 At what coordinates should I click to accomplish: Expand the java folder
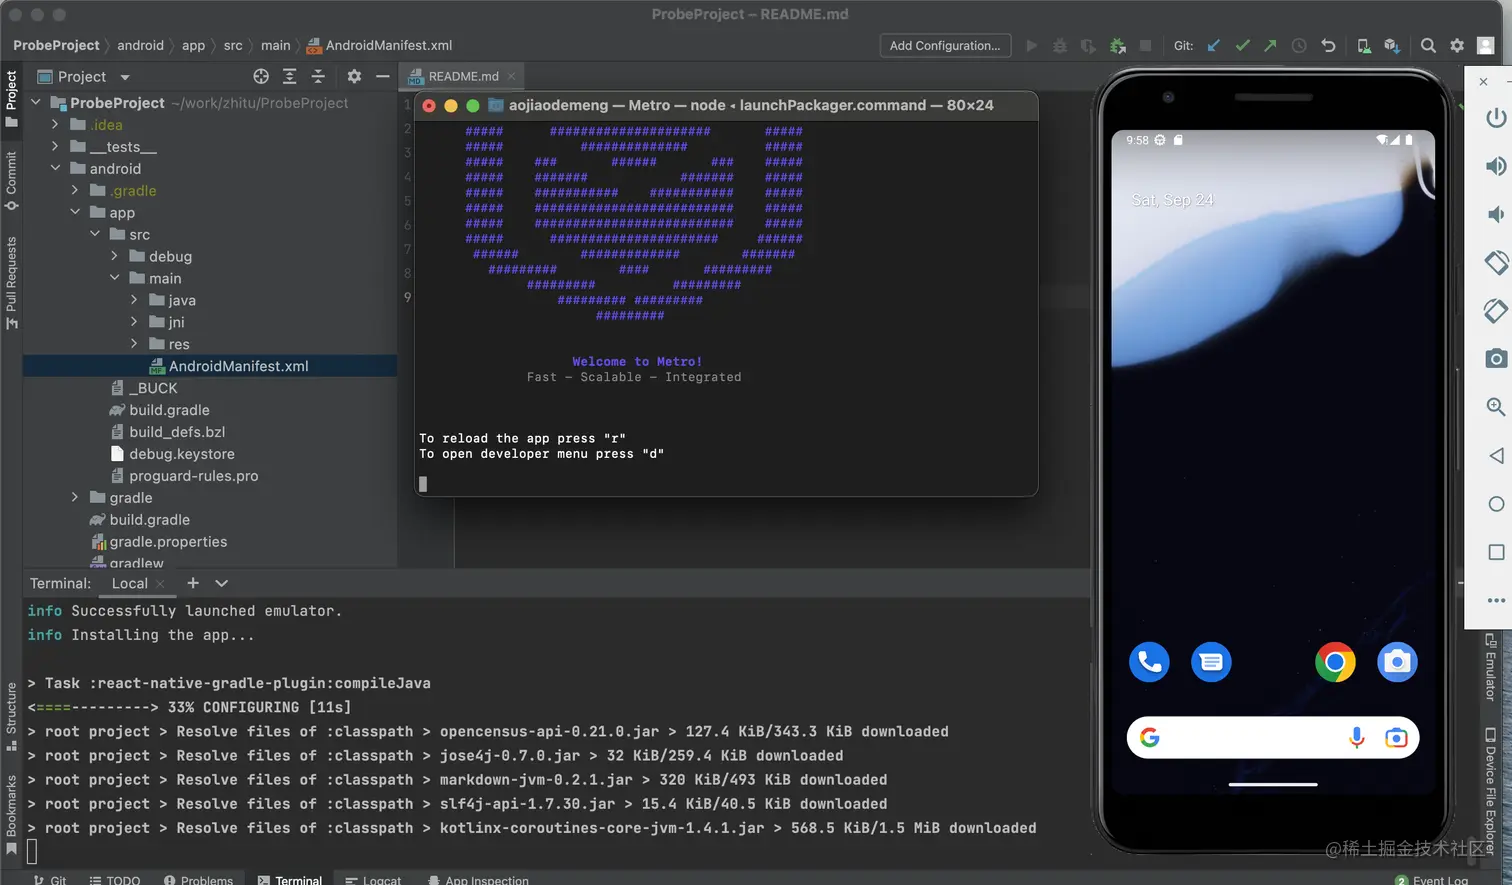coord(134,300)
